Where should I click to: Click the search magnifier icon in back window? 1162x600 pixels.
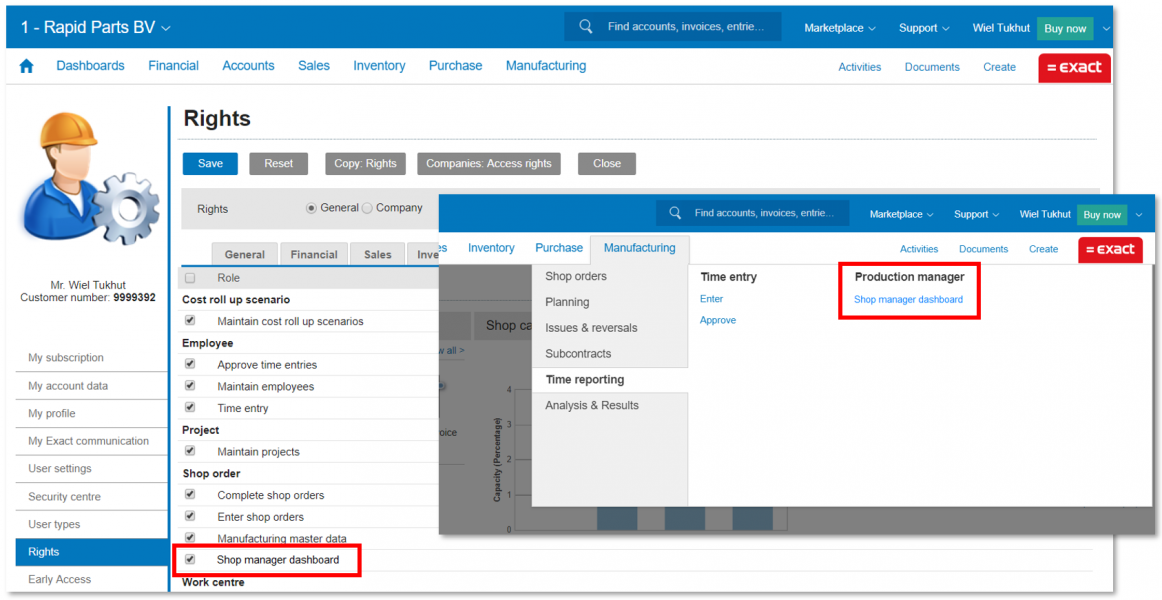(x=586, y=27)
